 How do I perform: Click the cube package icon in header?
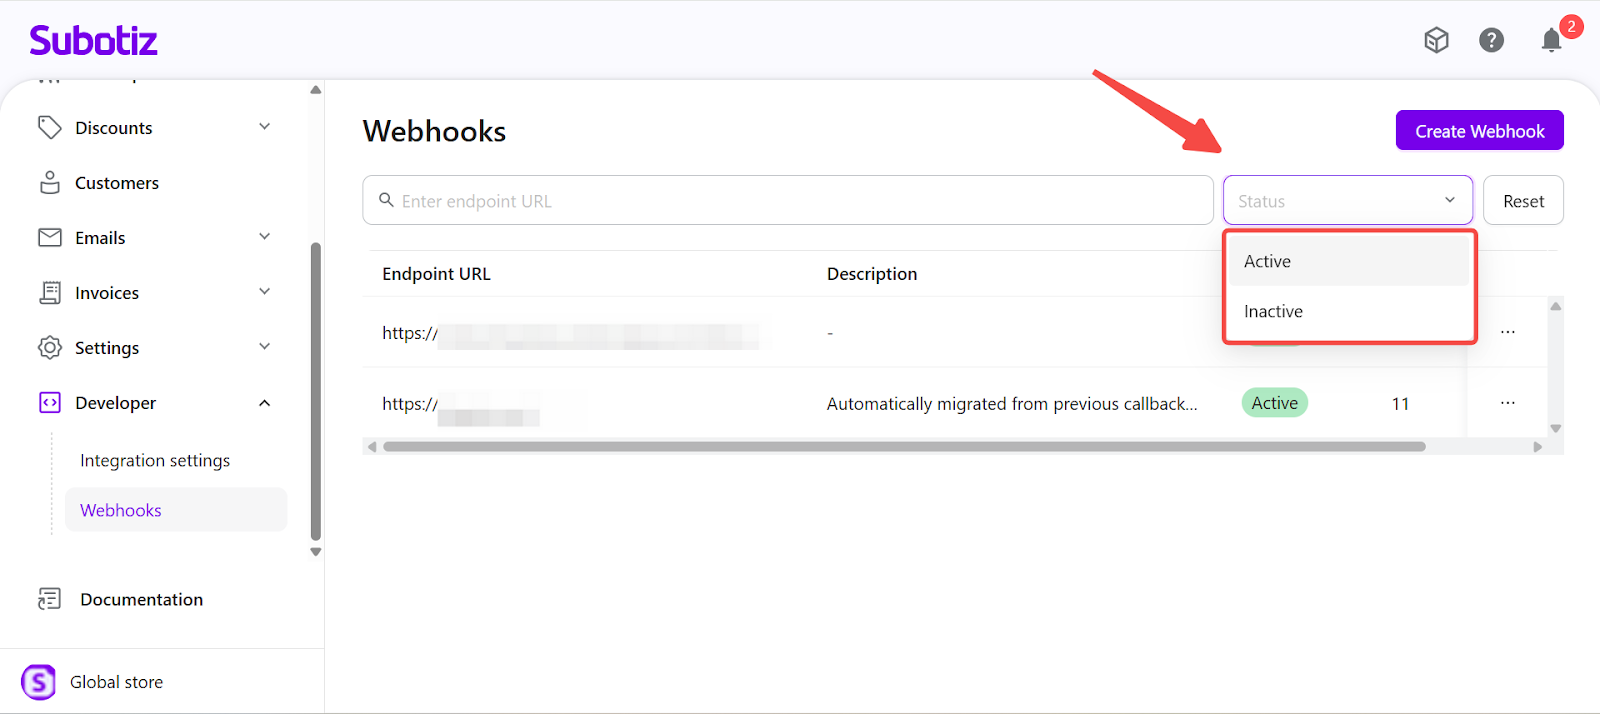[x=1436, y=40]
